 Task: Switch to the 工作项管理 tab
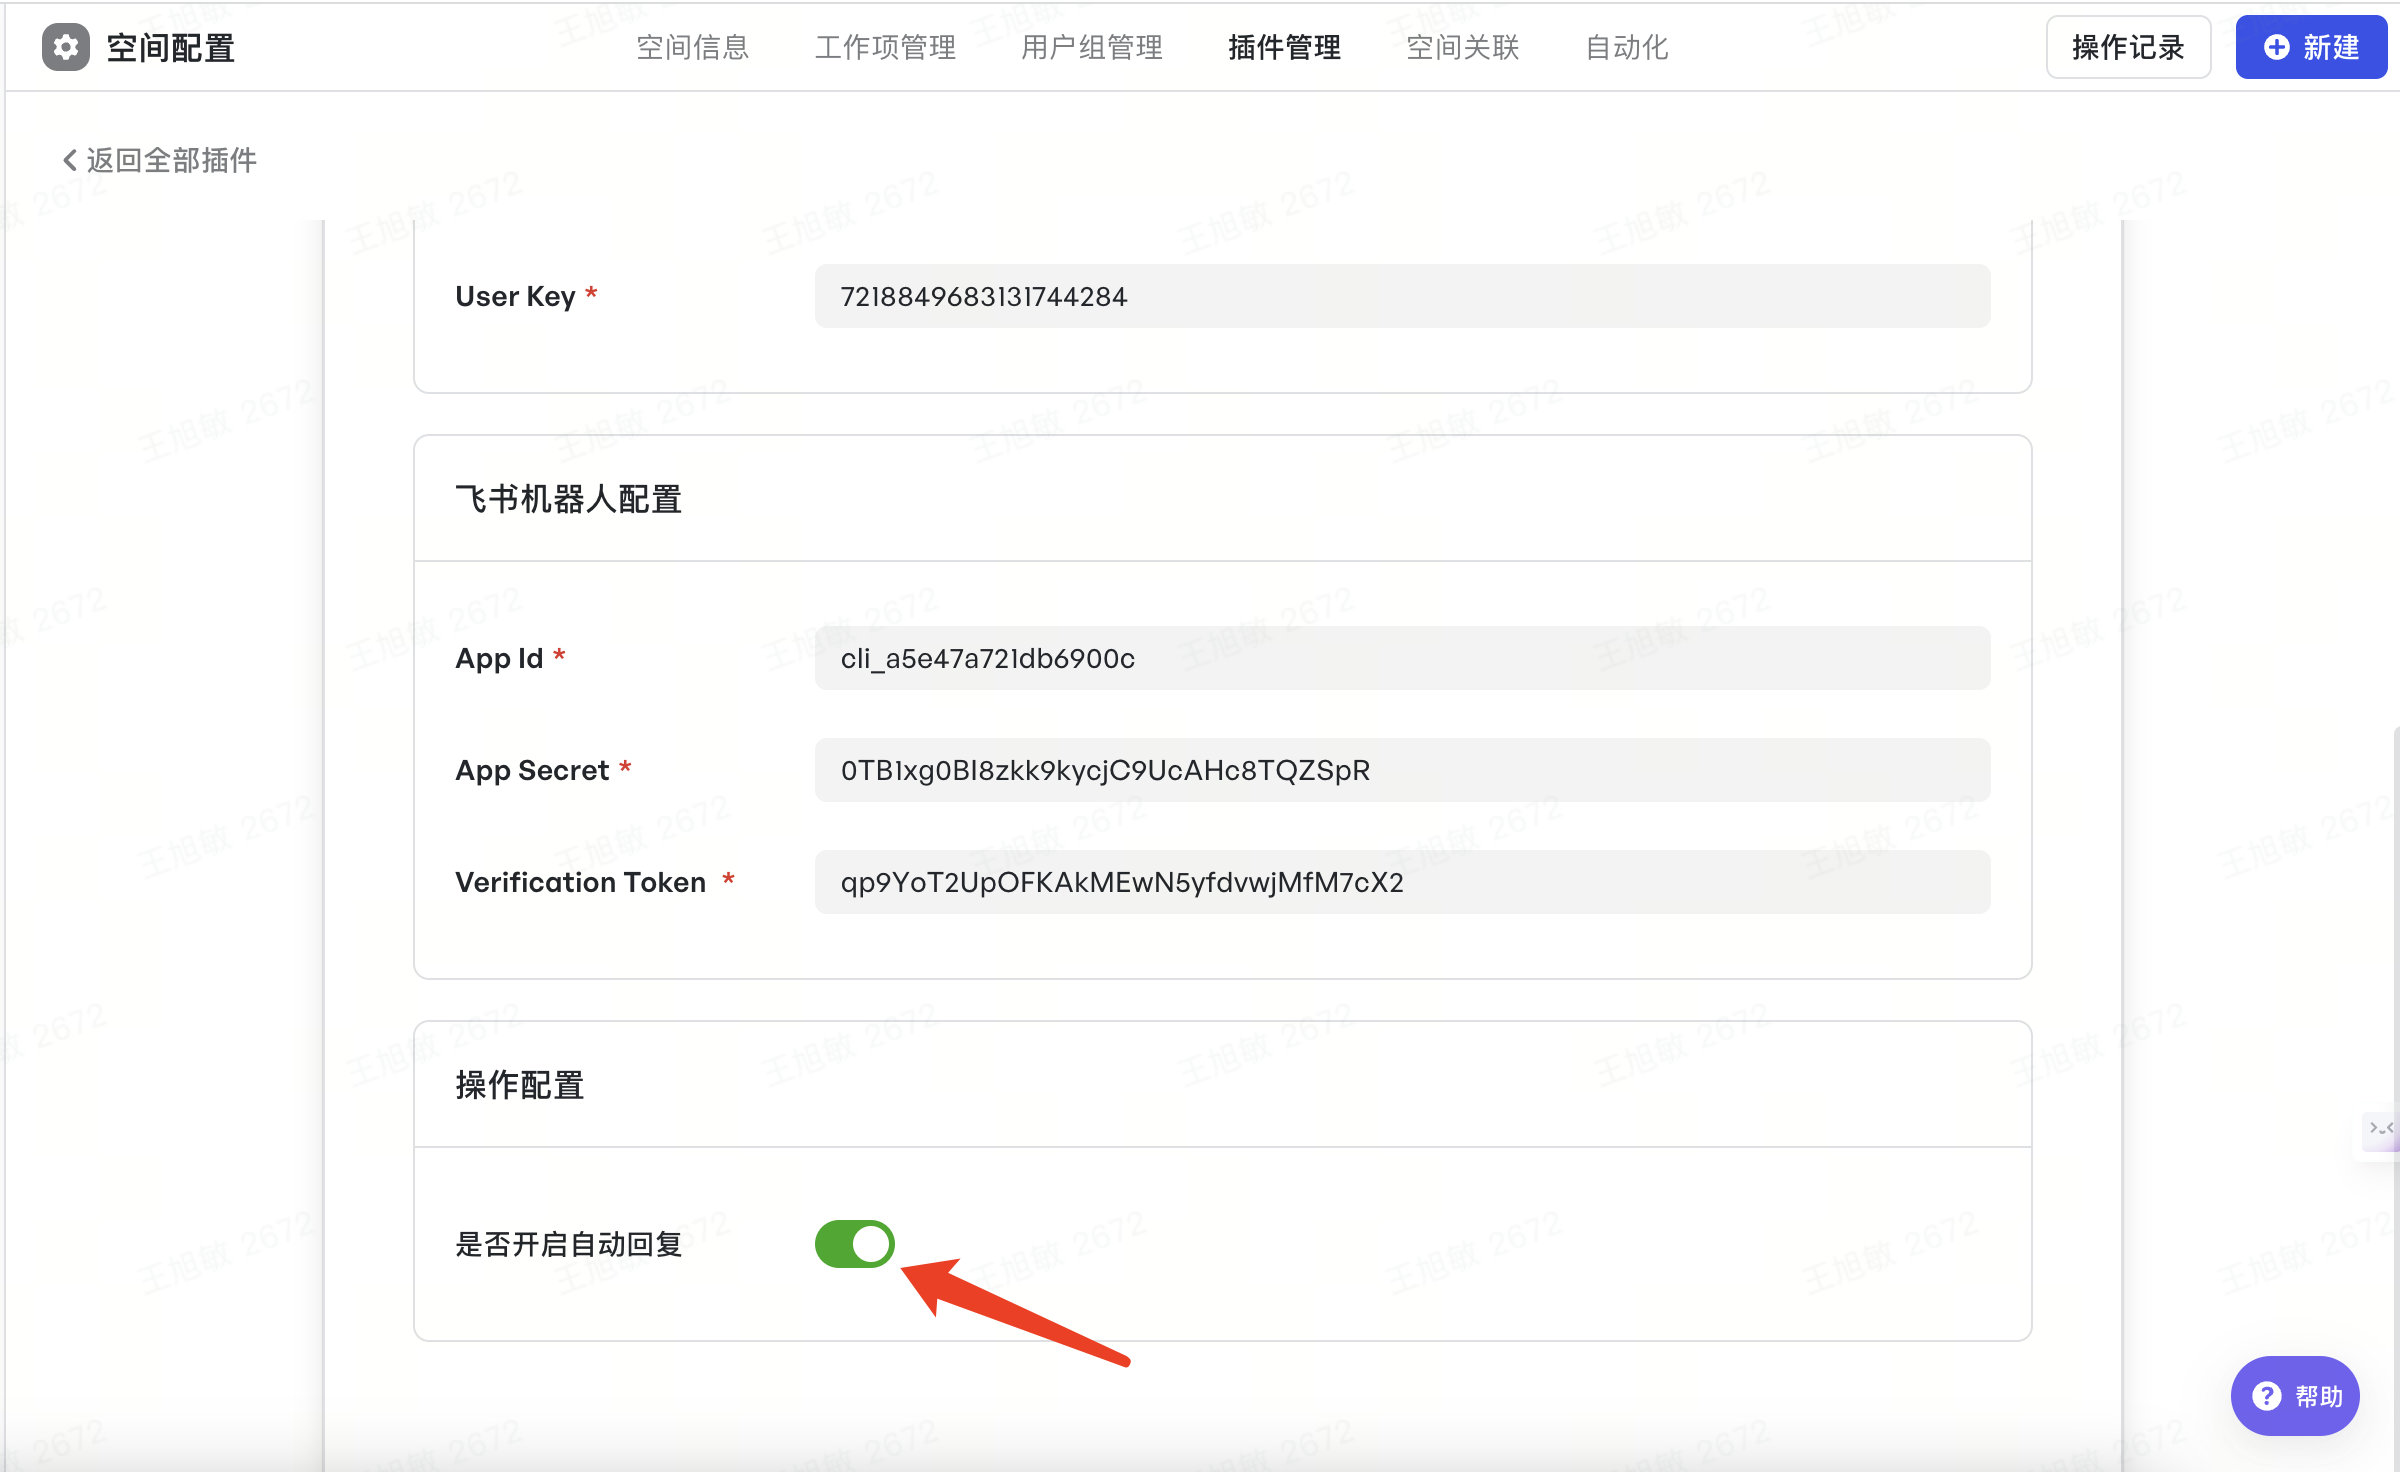885,47
